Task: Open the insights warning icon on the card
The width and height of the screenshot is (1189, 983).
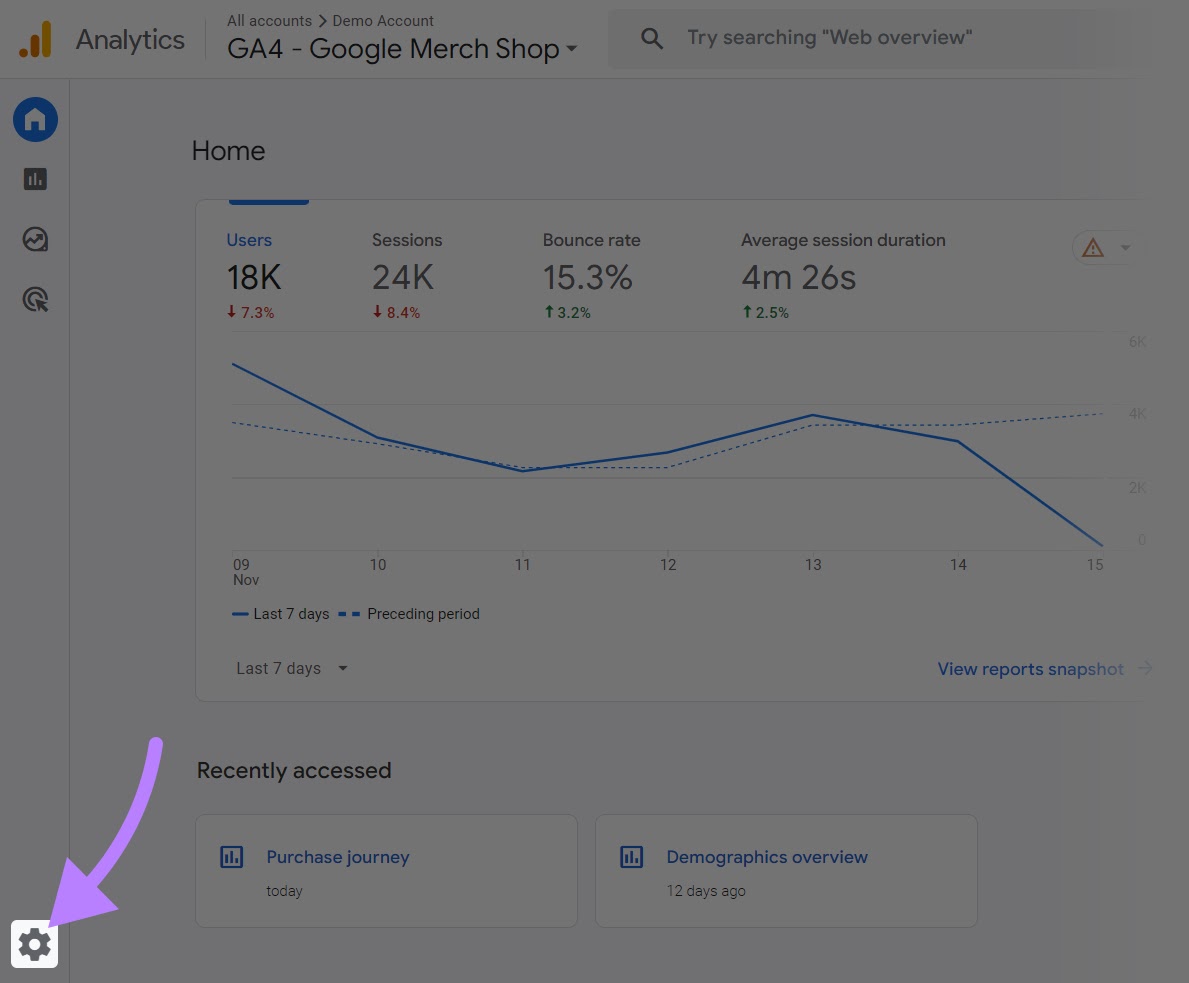Action: [x=1092, y=247]
